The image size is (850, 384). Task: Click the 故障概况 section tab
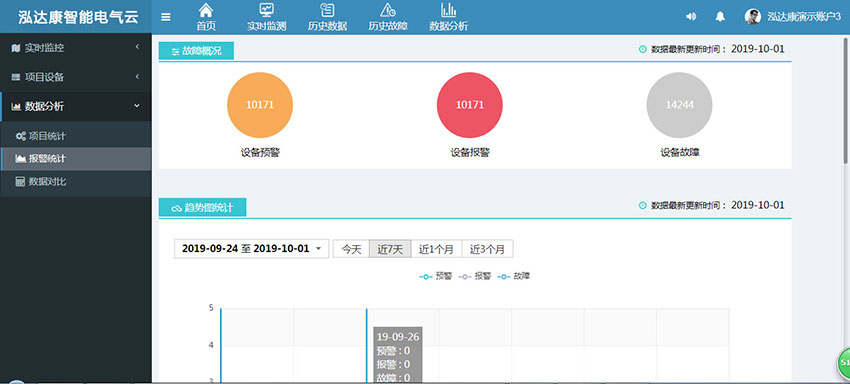pos(196,51)
